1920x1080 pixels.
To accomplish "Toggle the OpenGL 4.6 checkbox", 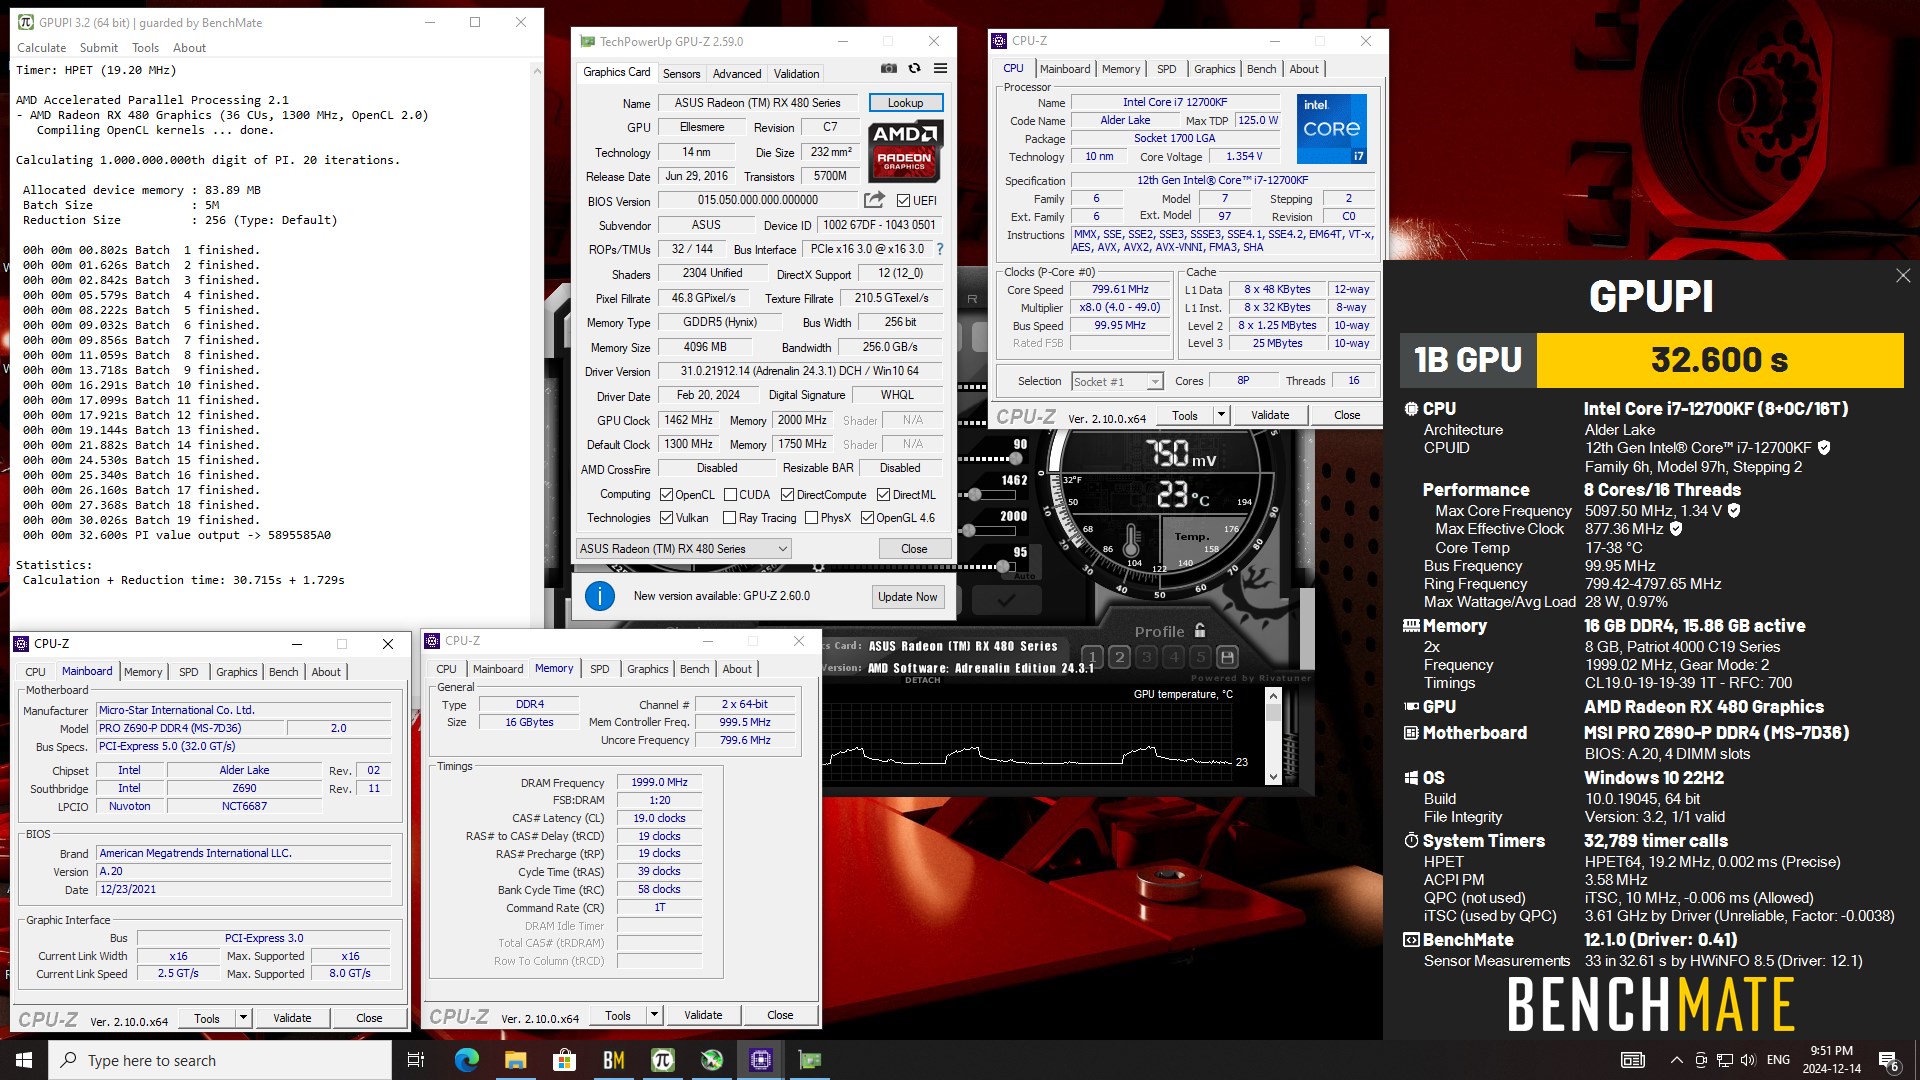I will click(x=867, y=518).
